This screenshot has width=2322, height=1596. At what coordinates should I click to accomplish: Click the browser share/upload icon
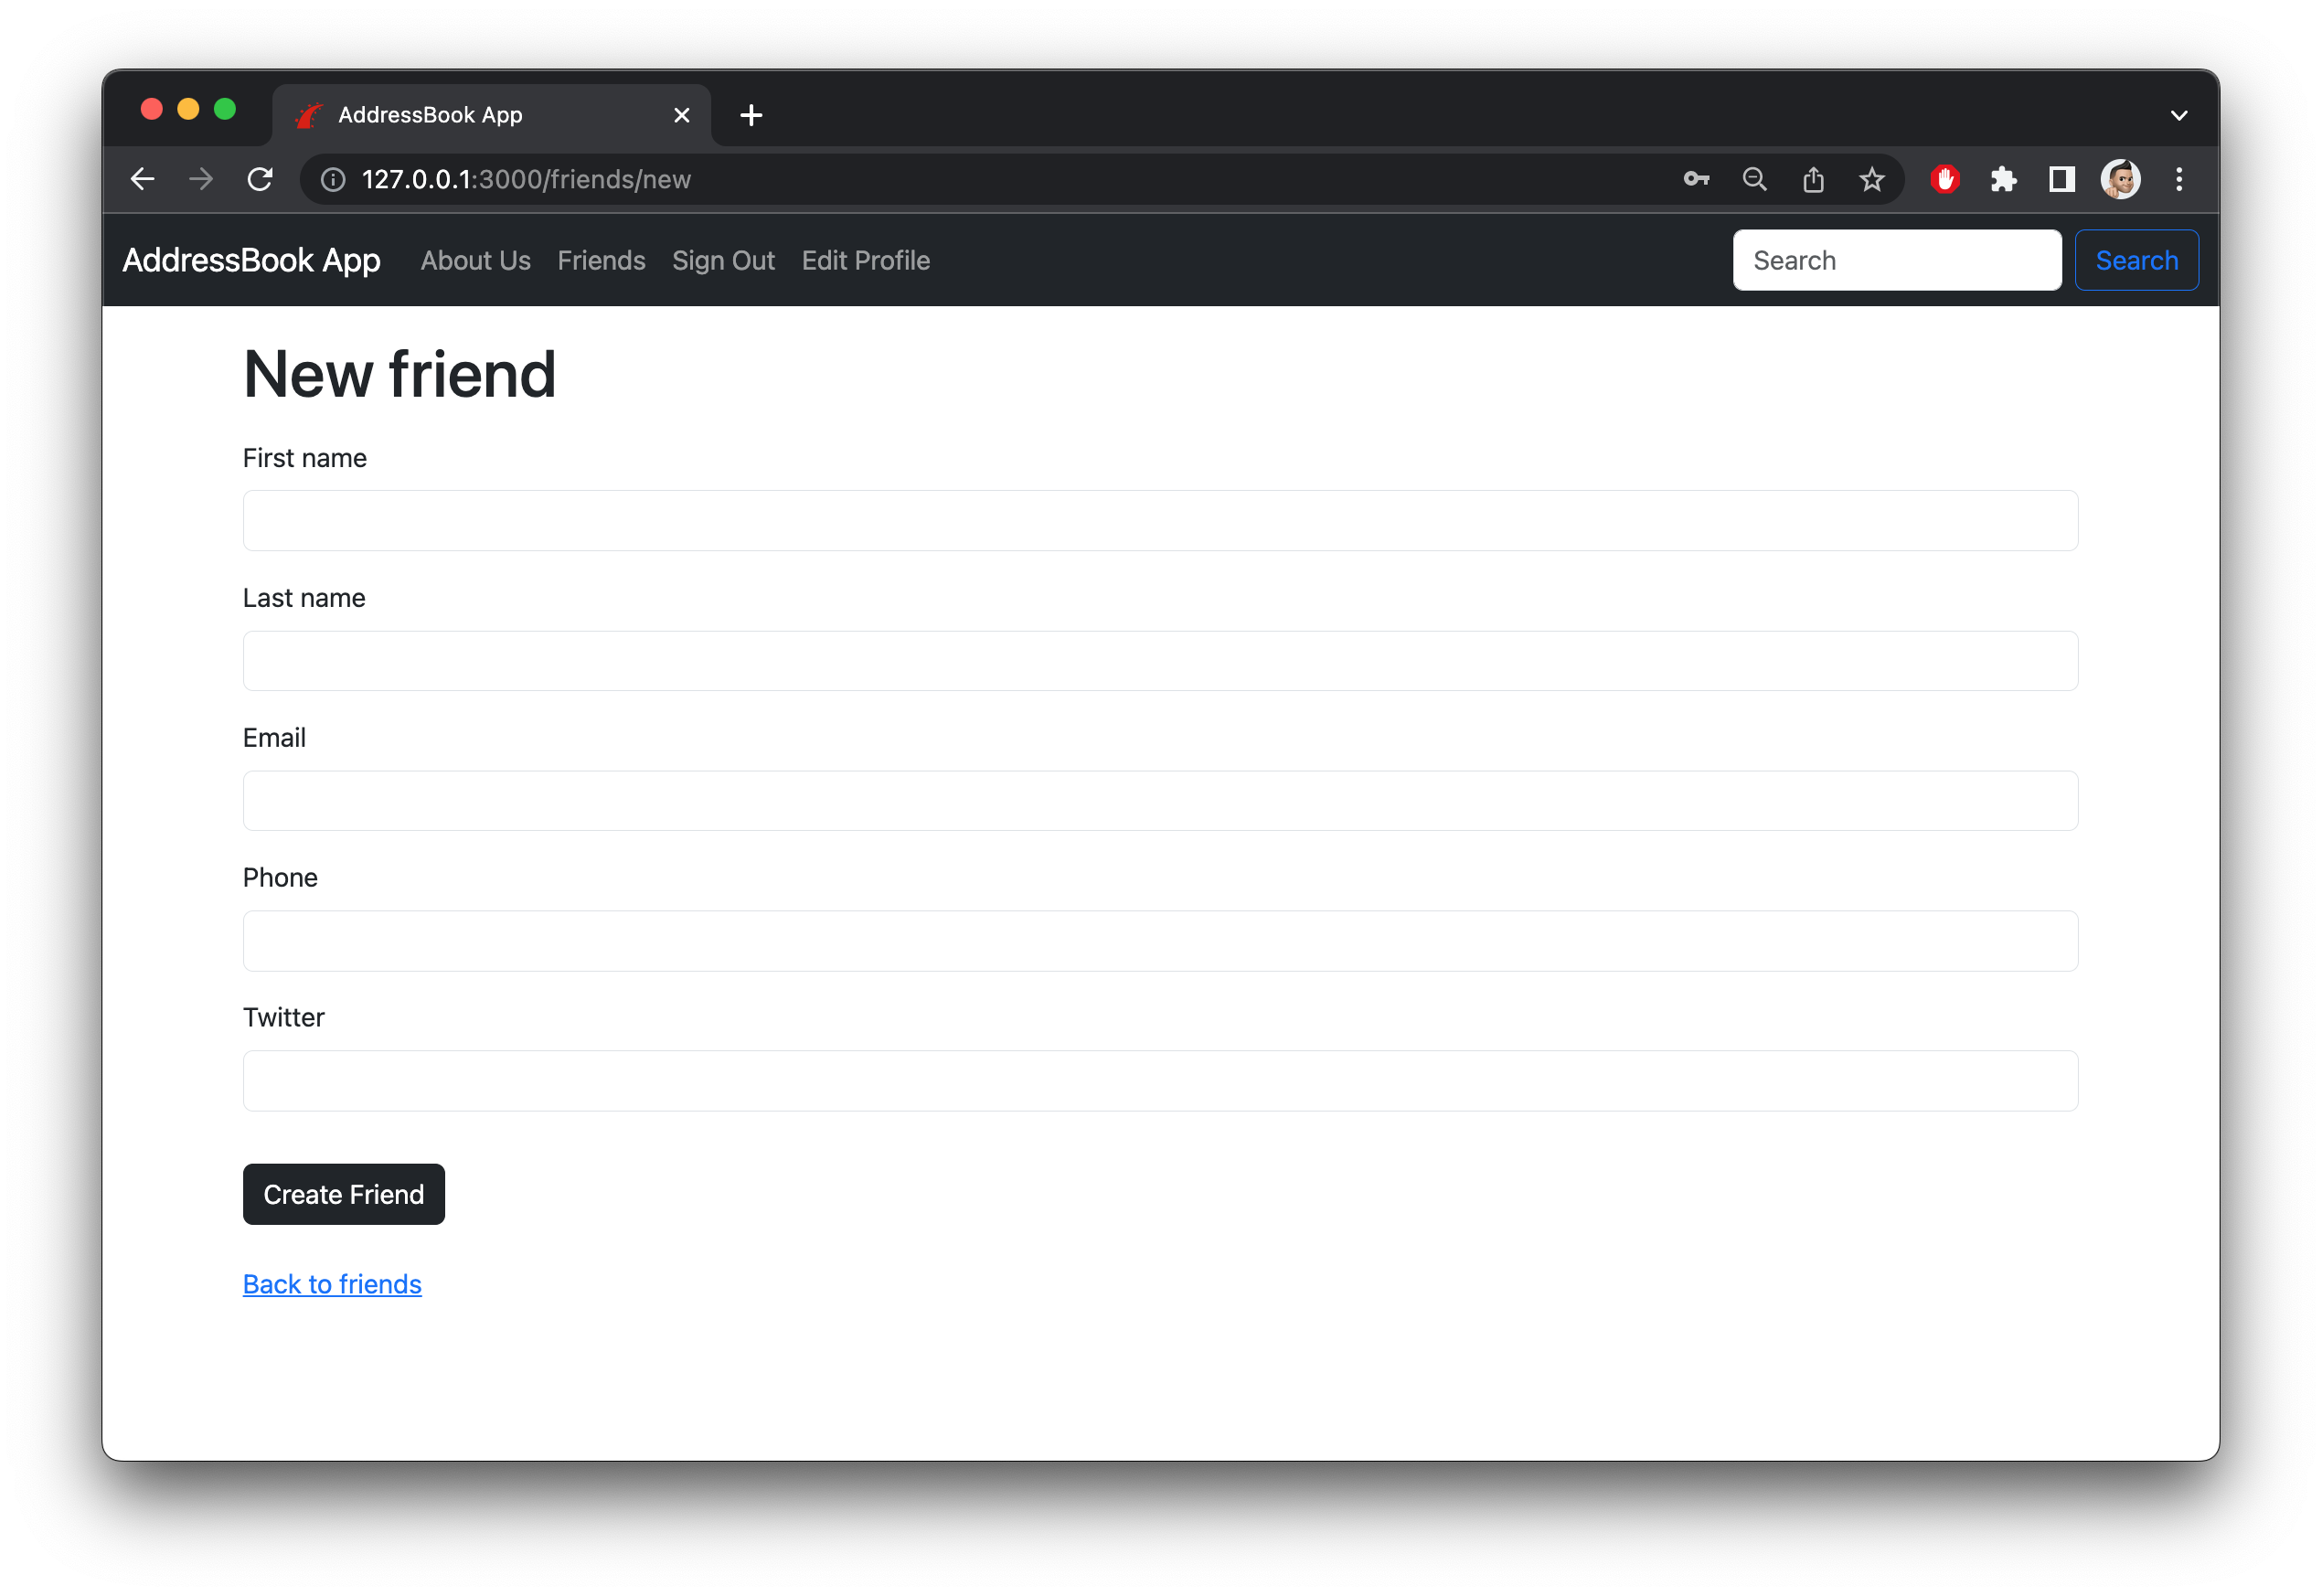coord(1814,176)
